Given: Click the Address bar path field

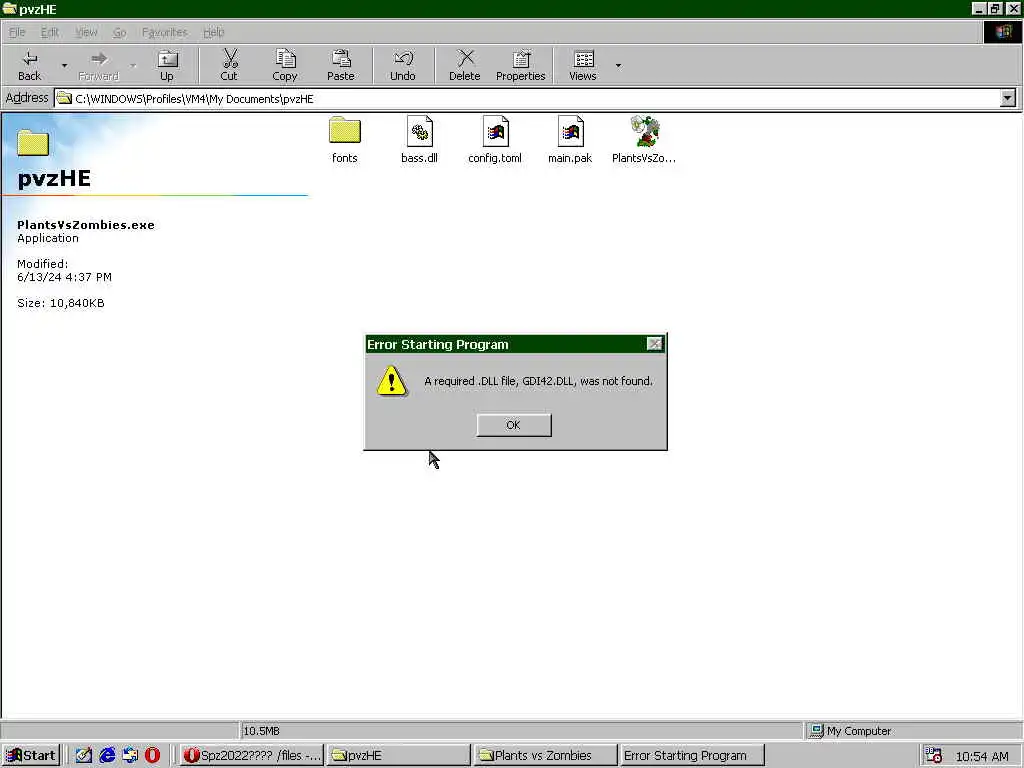Looking at the screenshot, I should point(527,99).
